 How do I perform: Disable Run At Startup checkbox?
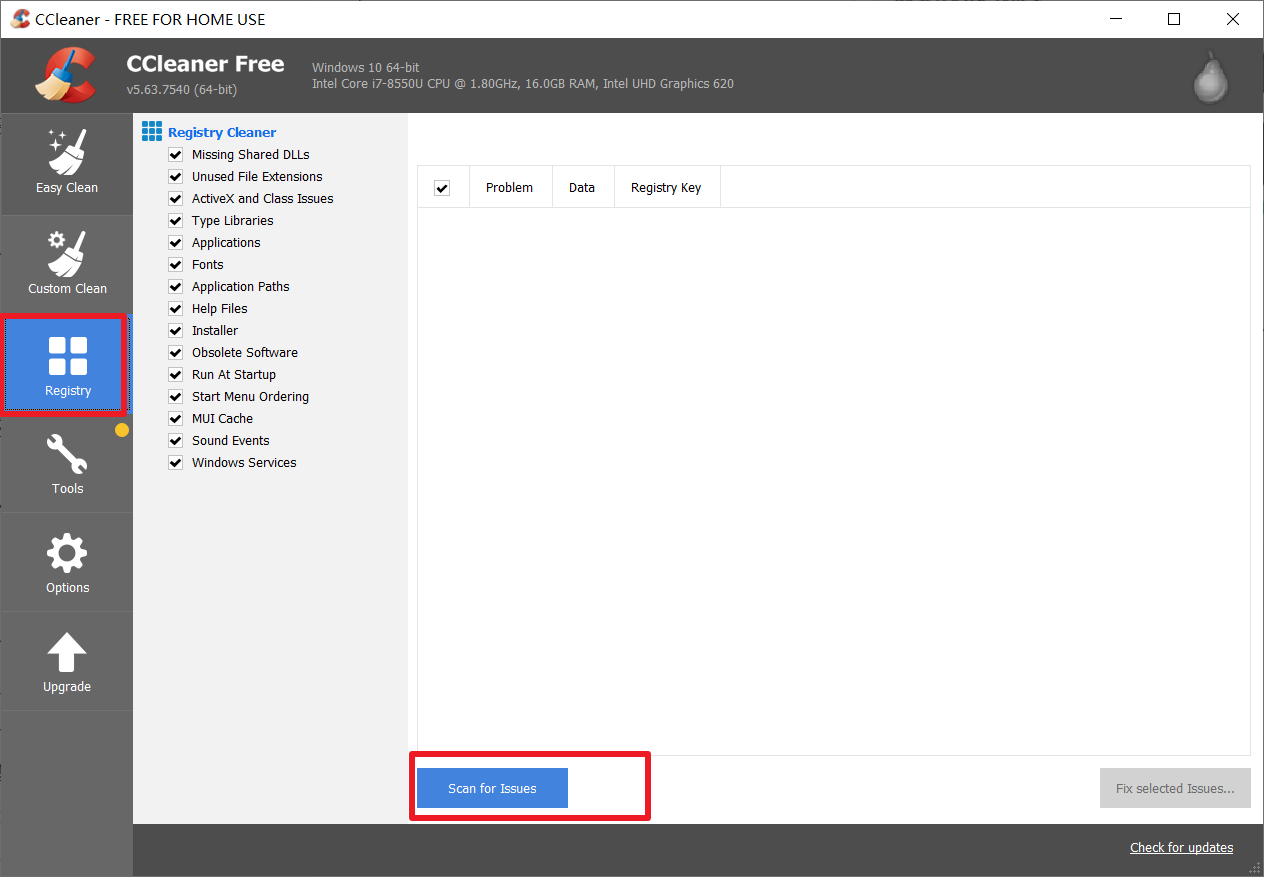pyautogui.click(x=176, y=375)
